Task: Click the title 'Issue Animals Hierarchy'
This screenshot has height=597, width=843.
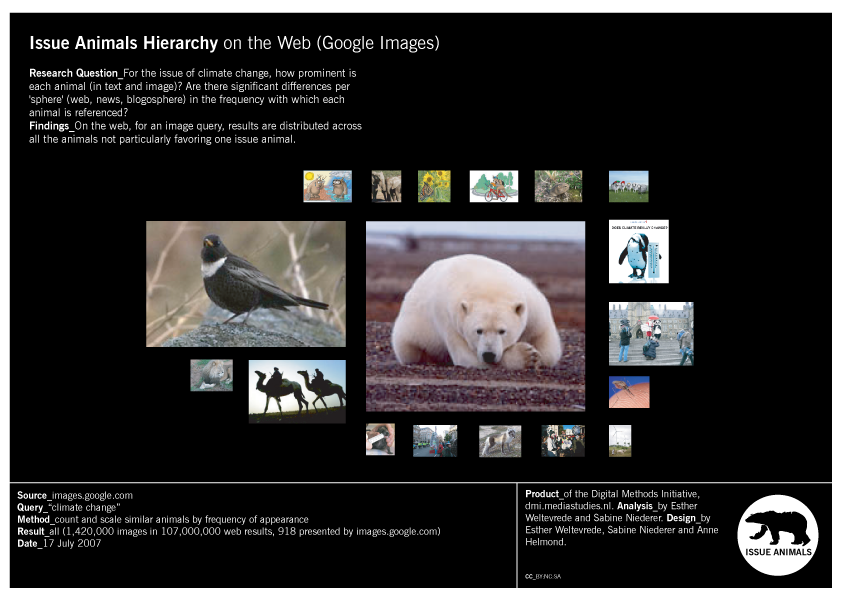Action: coord(124,43)
